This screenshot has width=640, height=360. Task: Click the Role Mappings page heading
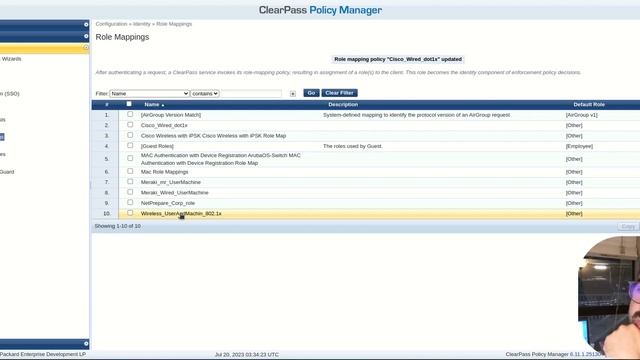pyautogui.click(x=122, y=37)
